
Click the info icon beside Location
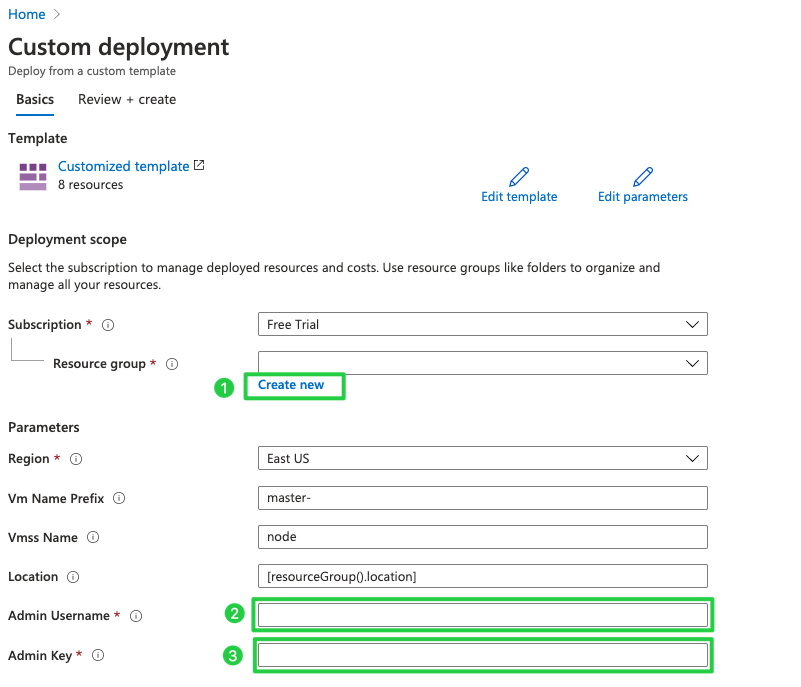pyautogui.click(x=74, y=577)
